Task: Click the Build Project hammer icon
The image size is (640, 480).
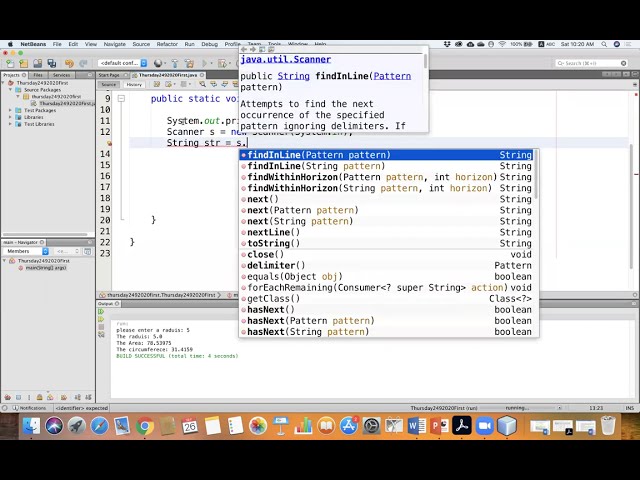Action: 175,63
